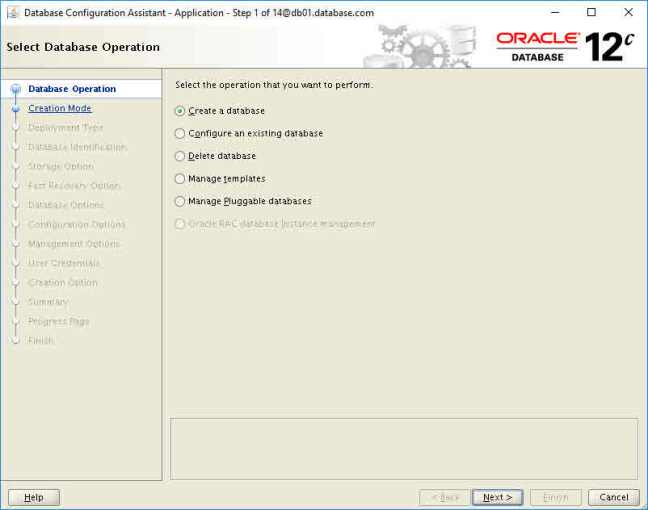Minimize the Database Configuration Assistant window
The height and width of the screenshot is (510, 648).
[x=554, y=13]
